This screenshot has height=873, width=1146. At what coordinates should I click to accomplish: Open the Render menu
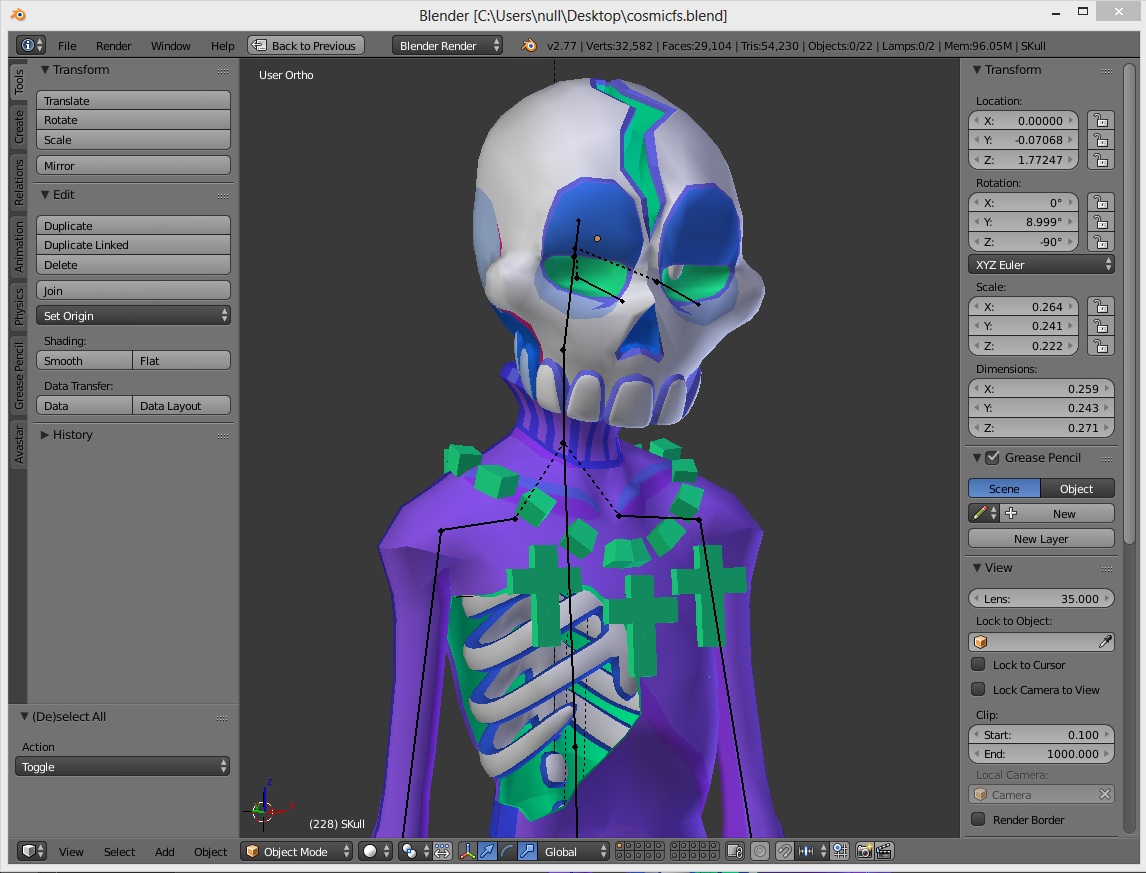(113, 46)
